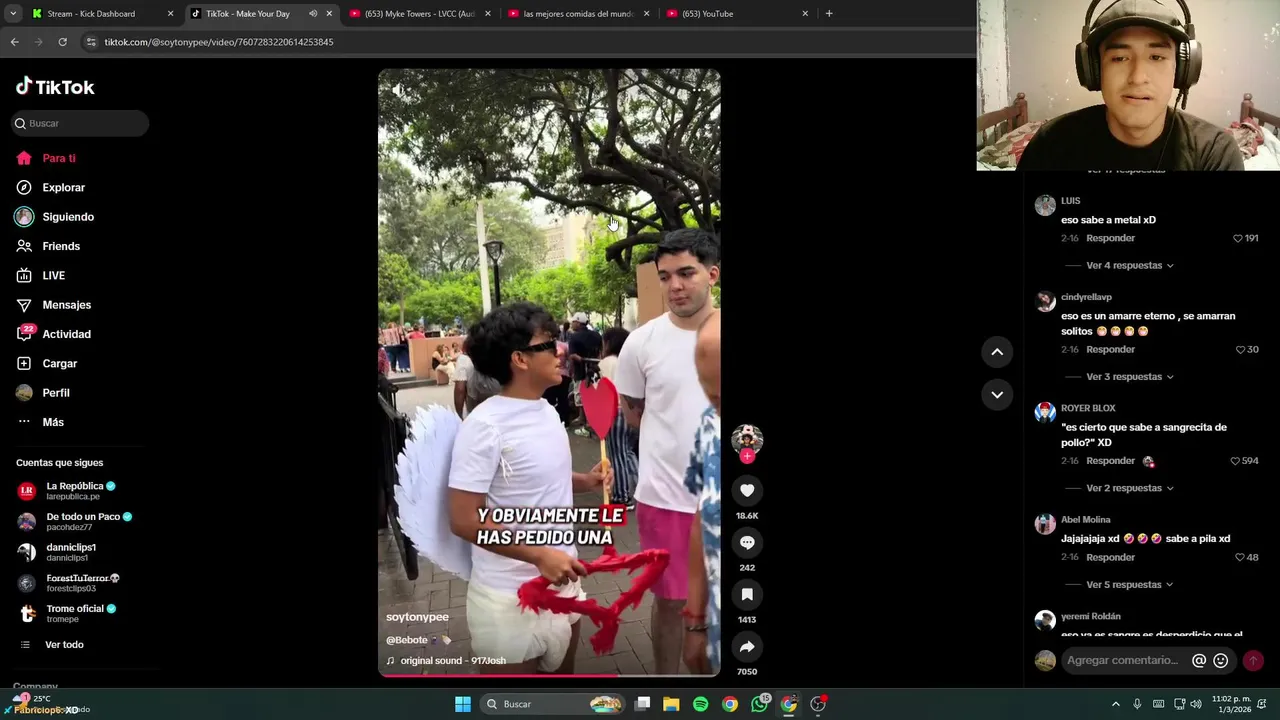Screen dimensions: 1280x720
Task: Reply to LUIS's comment
Action: (1110, 238)
